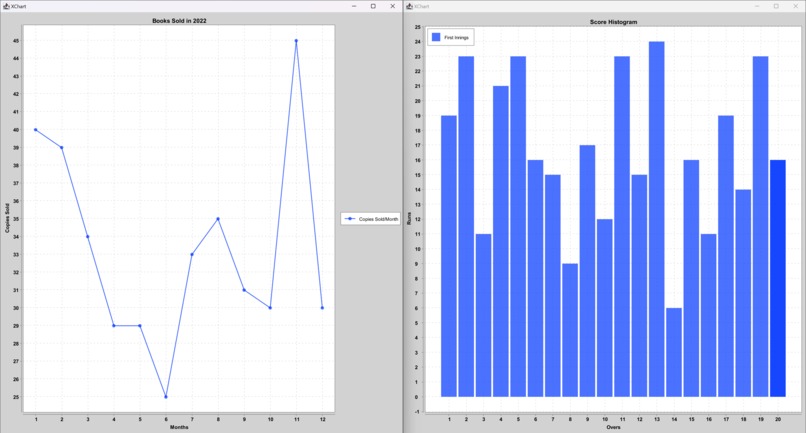
Task: Click the 'Runs' y-axis title
Action: point(409,219)
